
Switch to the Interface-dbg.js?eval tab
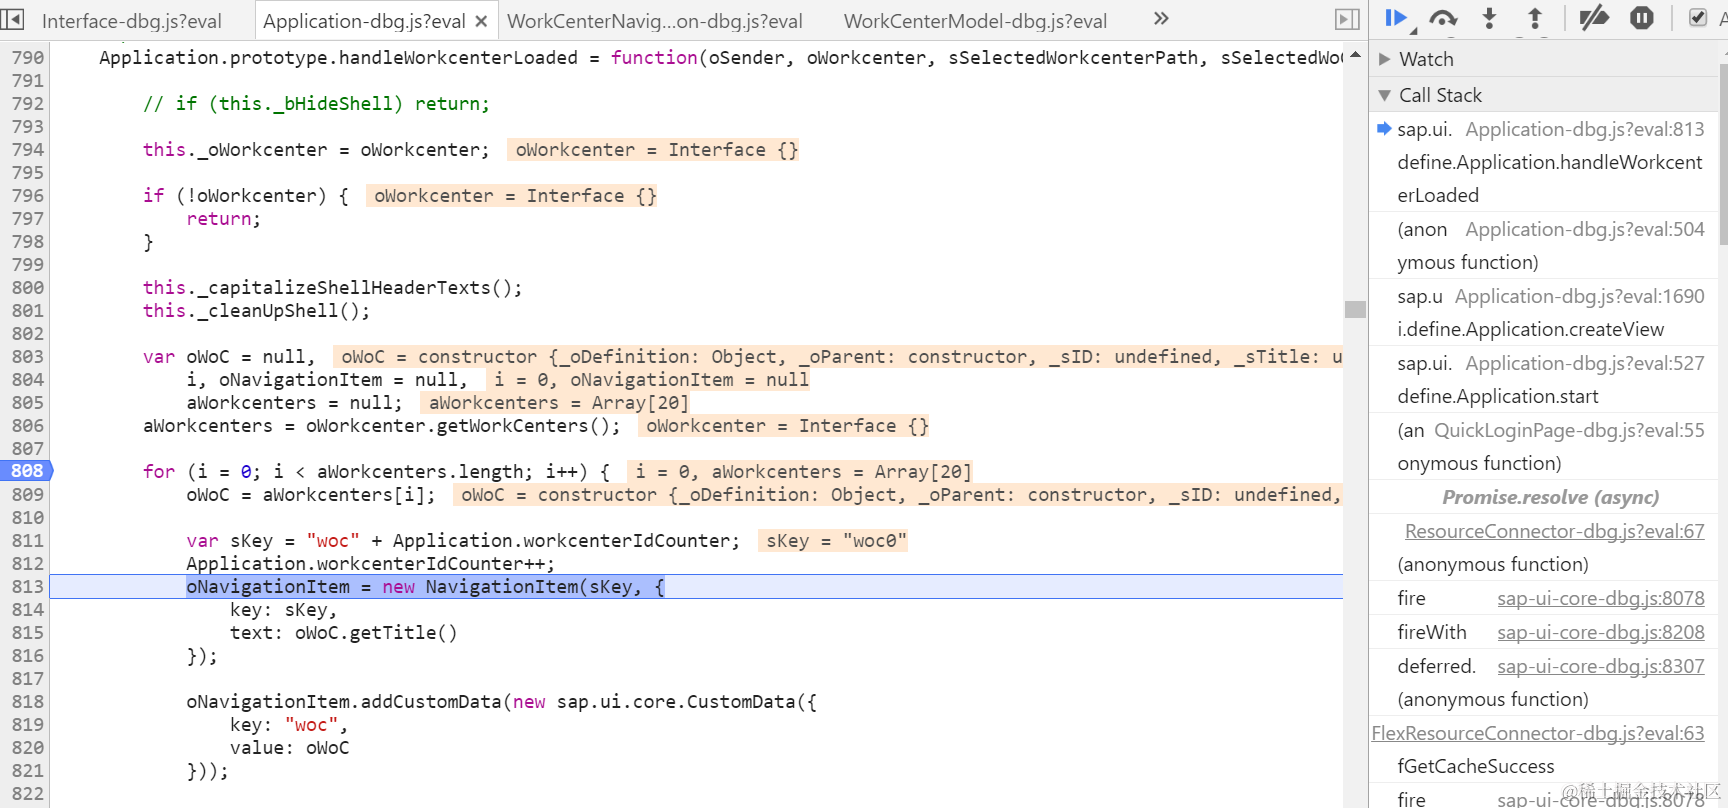(132, 21)
